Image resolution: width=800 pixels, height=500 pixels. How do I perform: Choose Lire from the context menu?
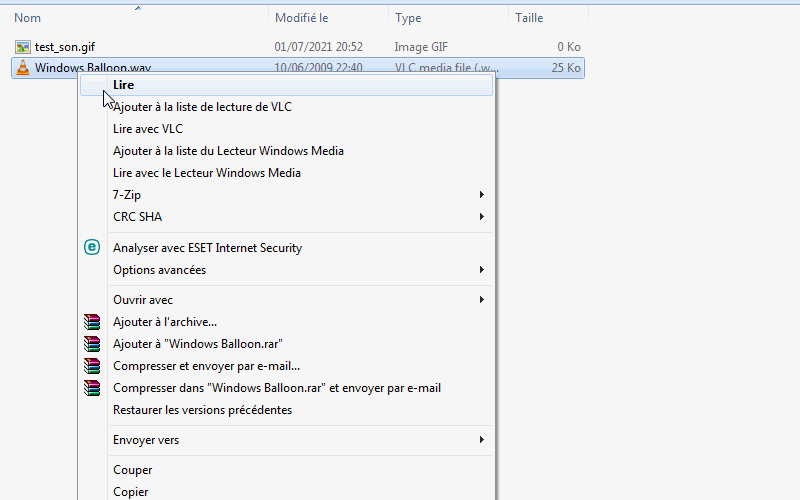(x=286, y=85)
